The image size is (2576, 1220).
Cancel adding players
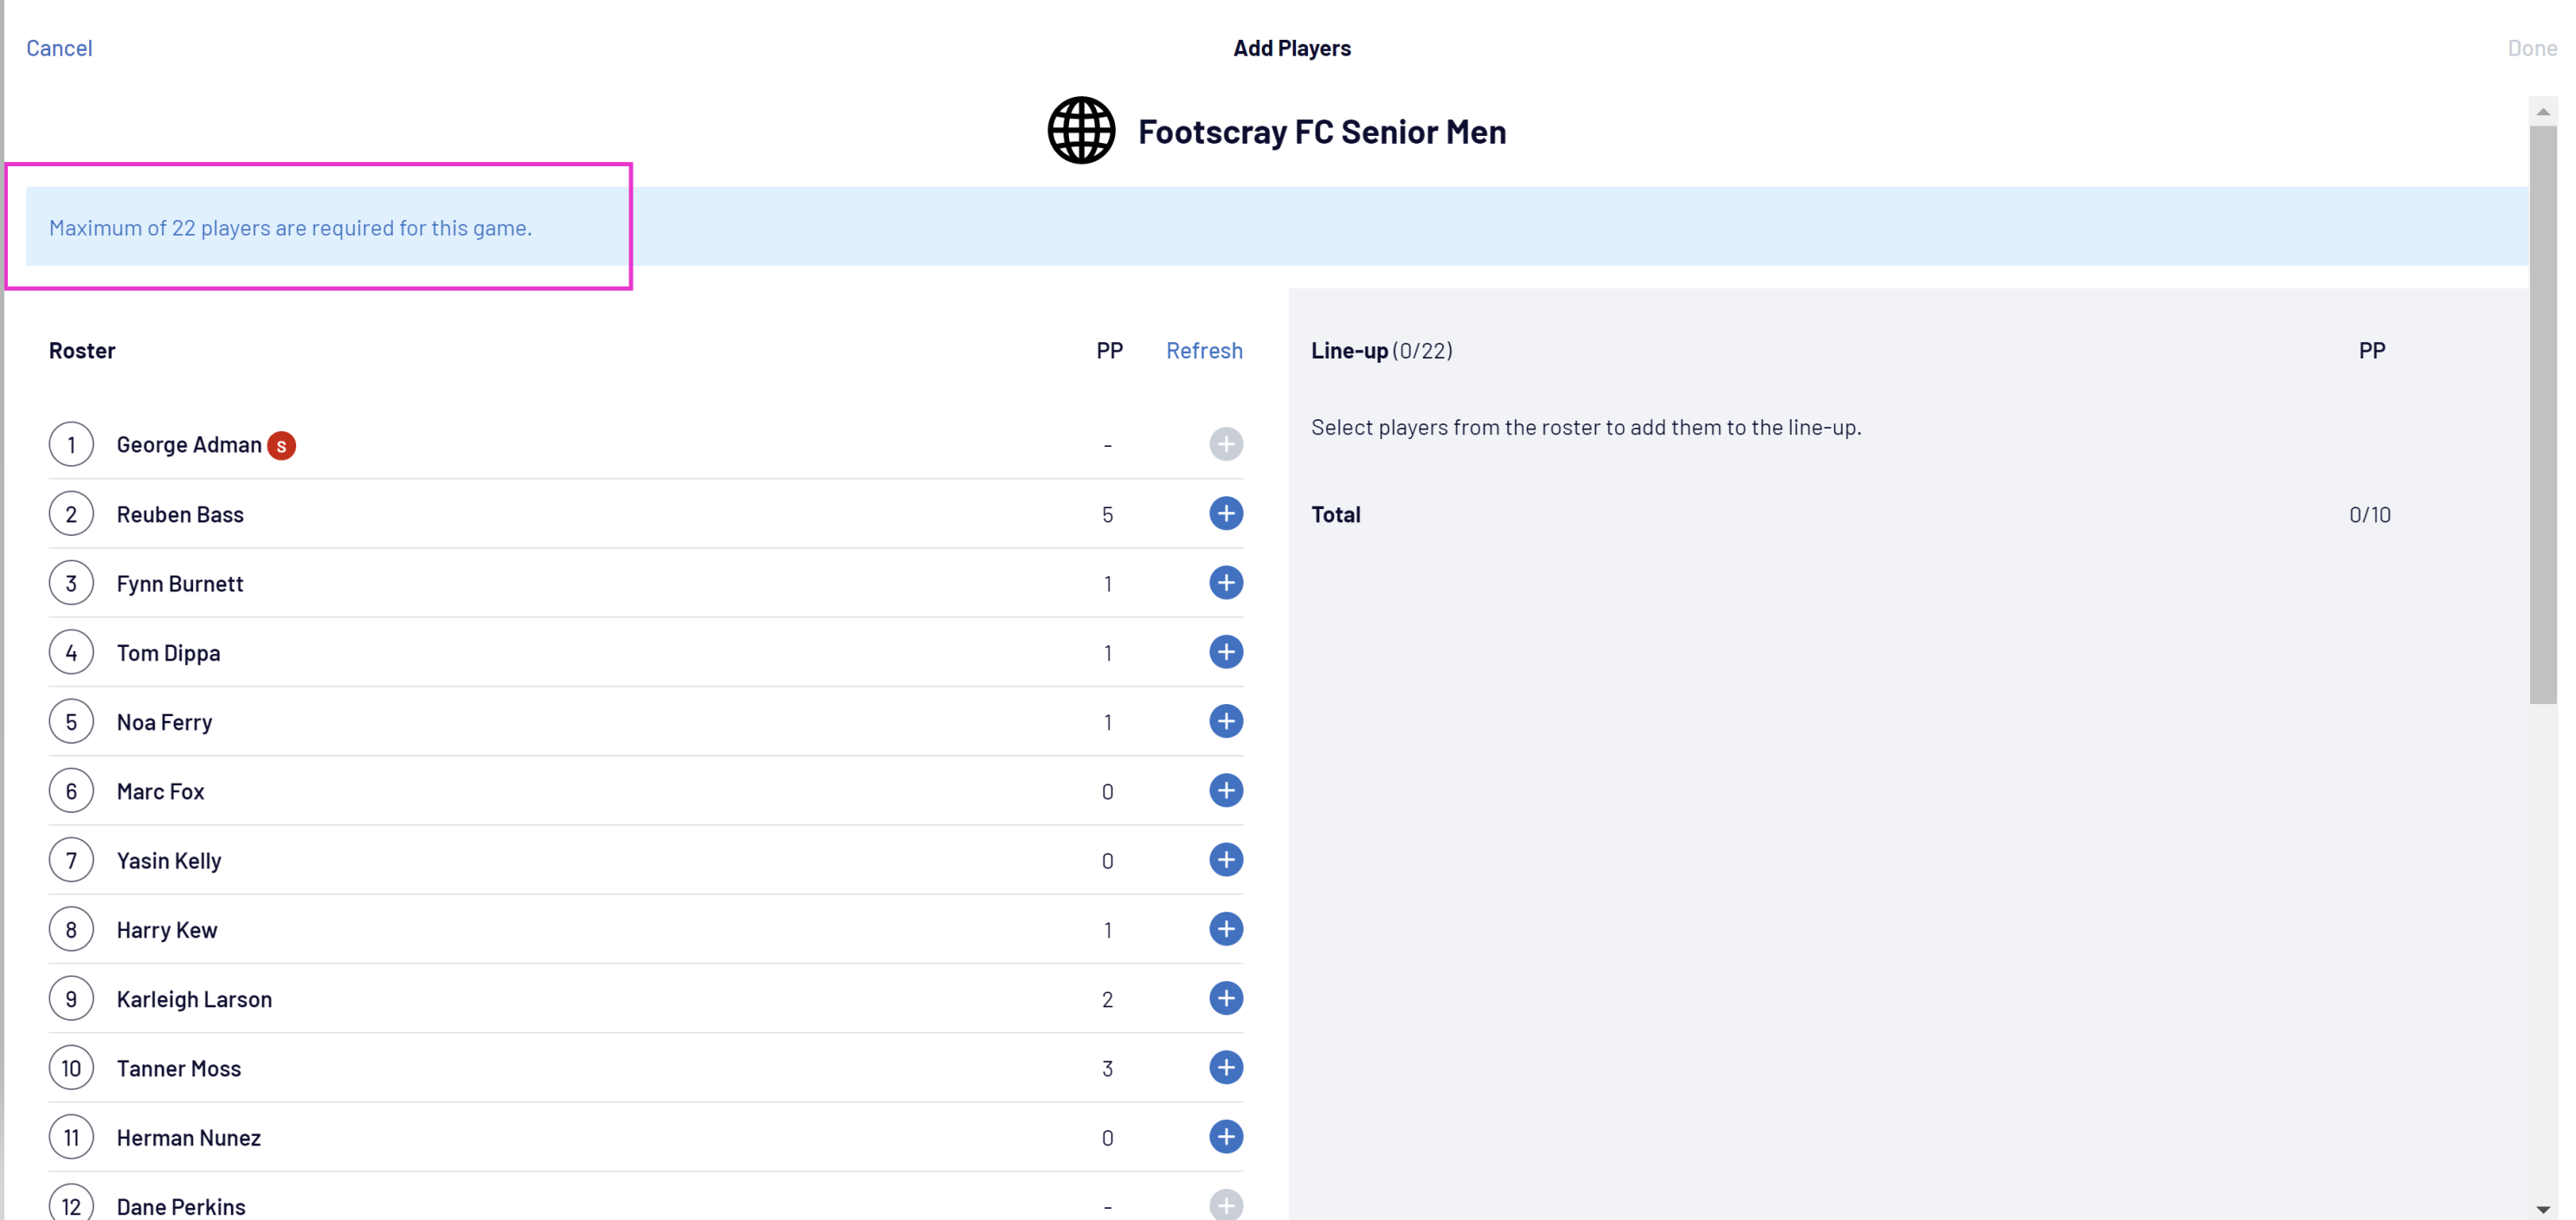point(59,48)
